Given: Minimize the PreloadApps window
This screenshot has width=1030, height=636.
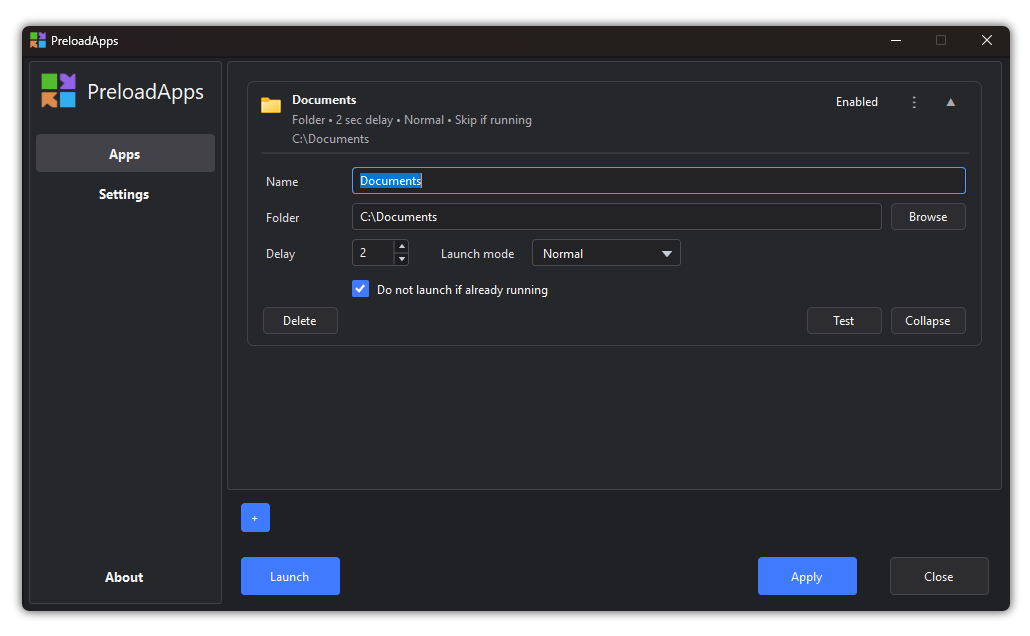Looking at the screenshot, I should pyautogui.click(x=895, y=40).
